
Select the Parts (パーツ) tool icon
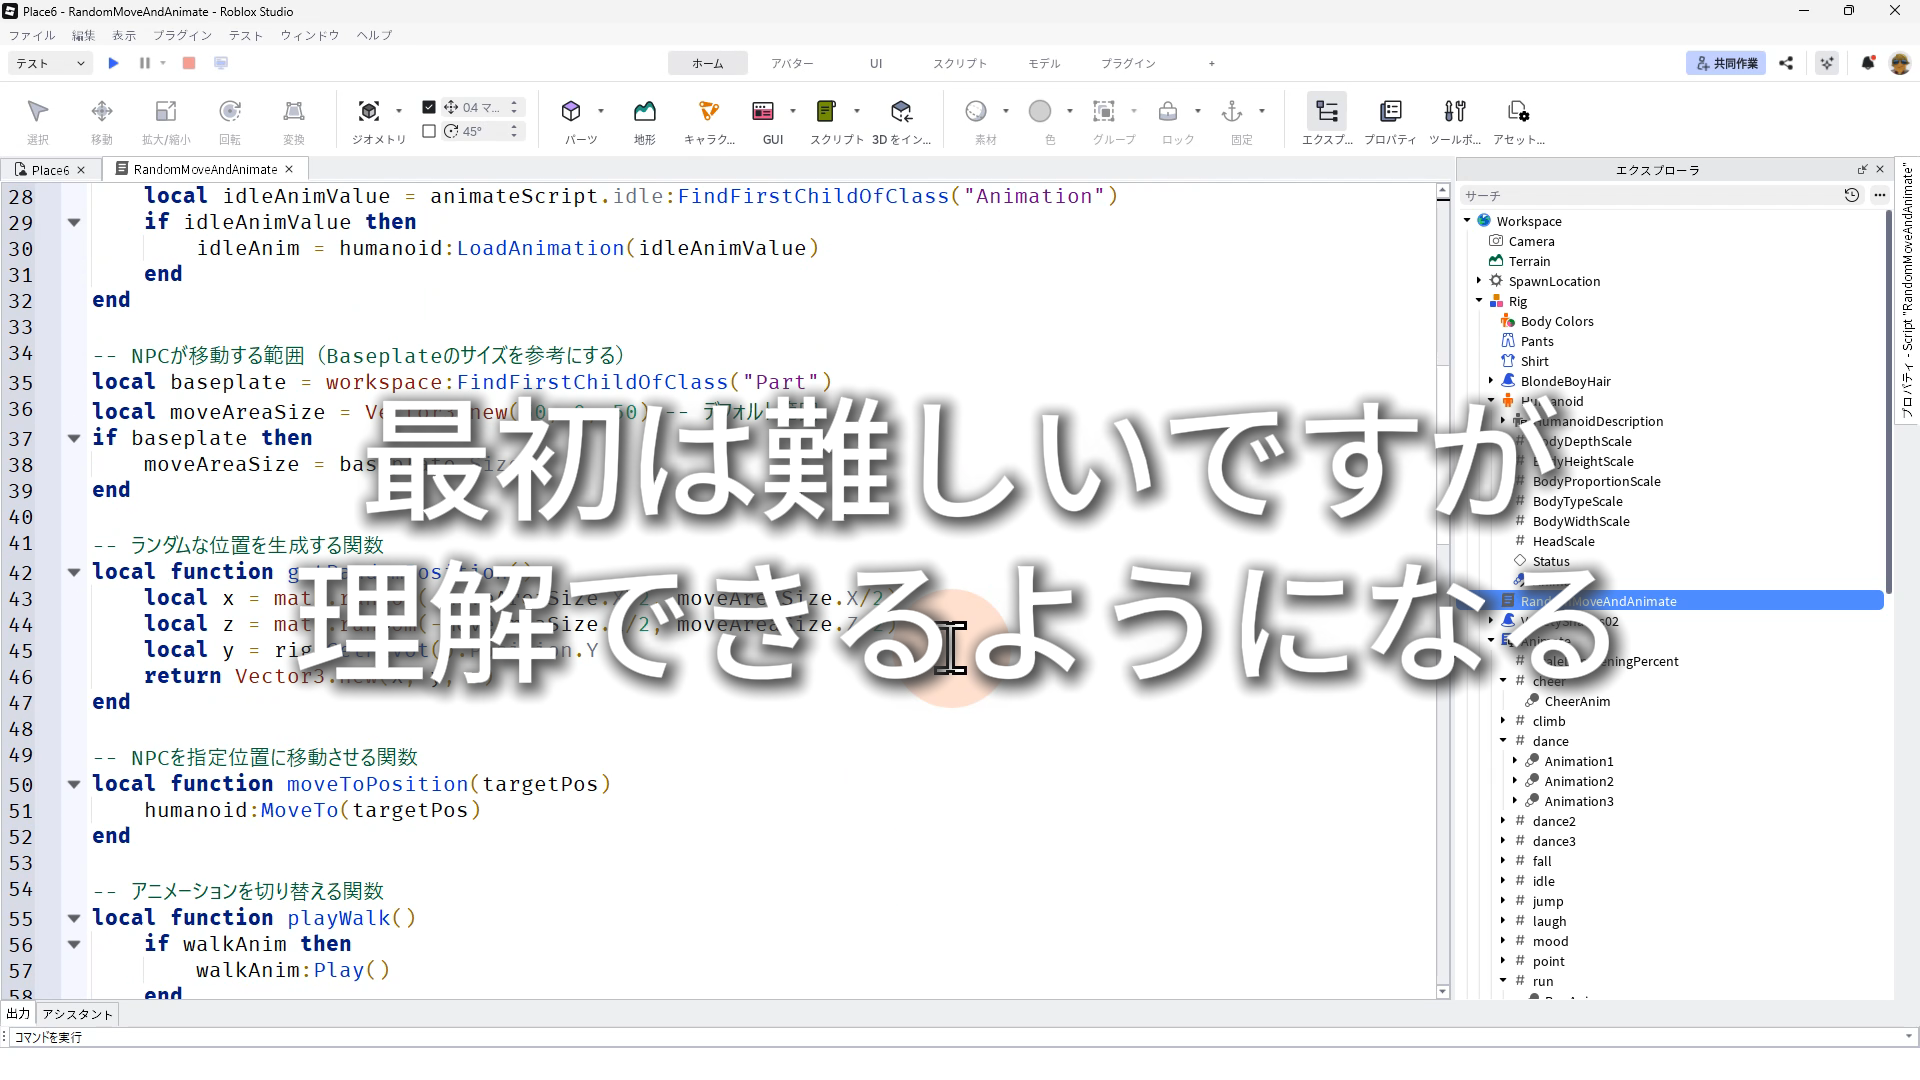tap(571, 111)
